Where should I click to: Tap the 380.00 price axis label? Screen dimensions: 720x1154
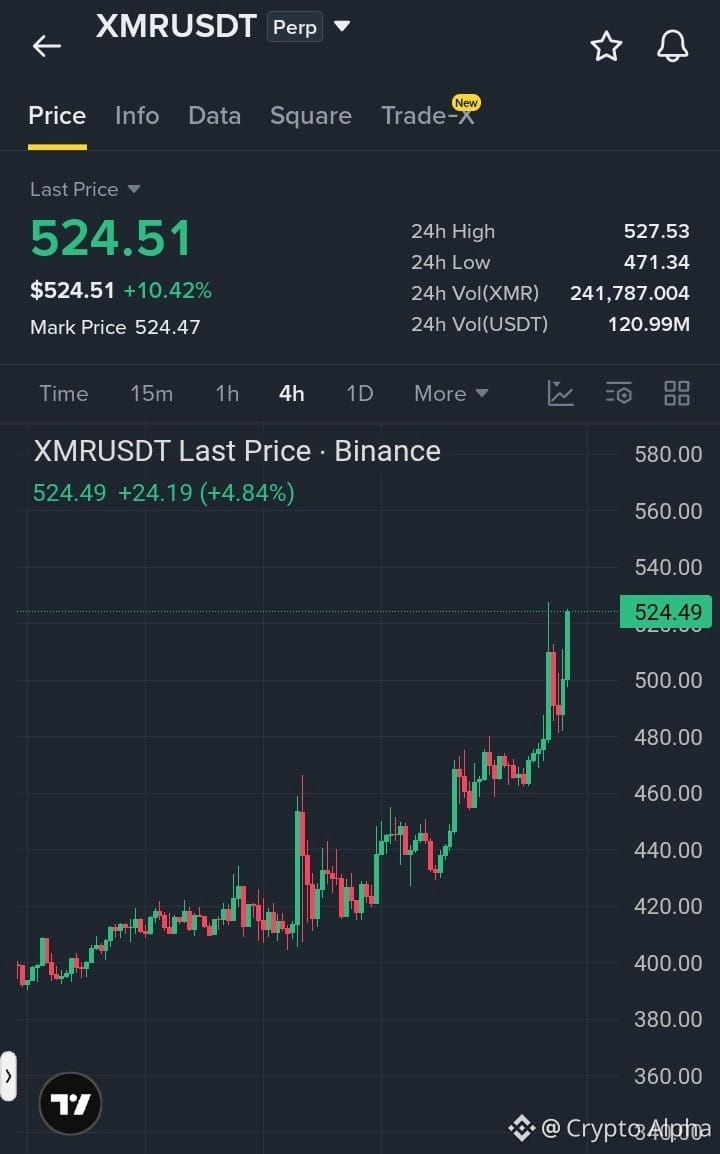[x=668, y=1019]
